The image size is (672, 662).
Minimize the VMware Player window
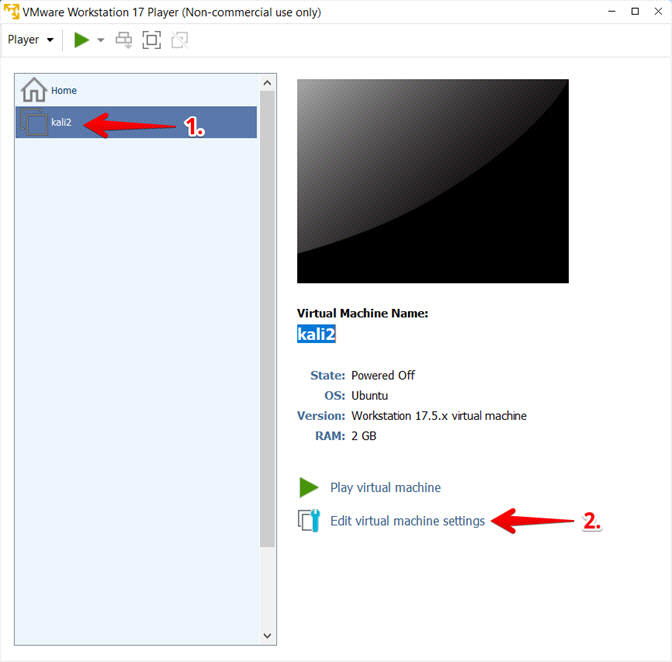tap(612, 12)
